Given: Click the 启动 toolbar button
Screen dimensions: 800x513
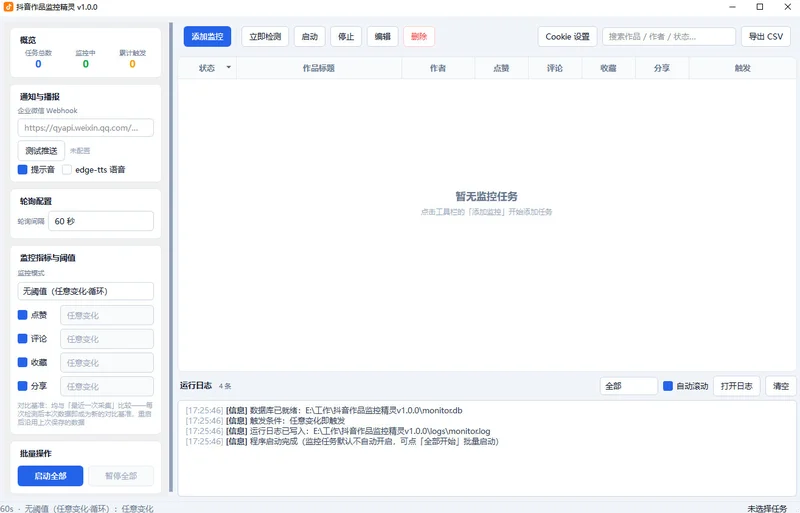Looking at the screenshot, I should click(x=310, y=37).
